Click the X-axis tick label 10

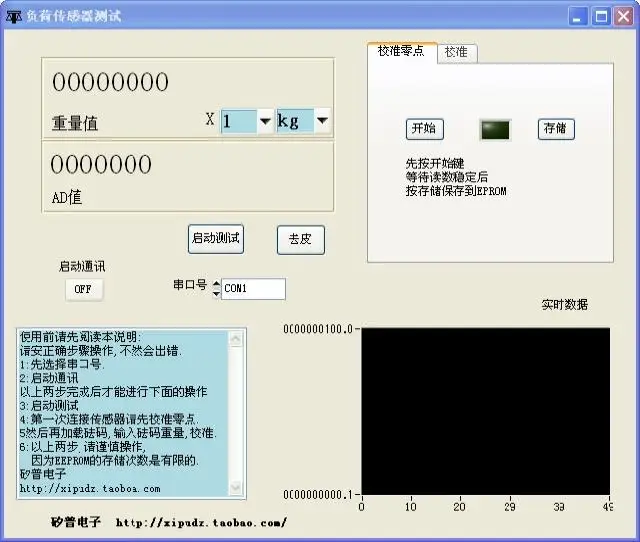click(x=411, y=507)
